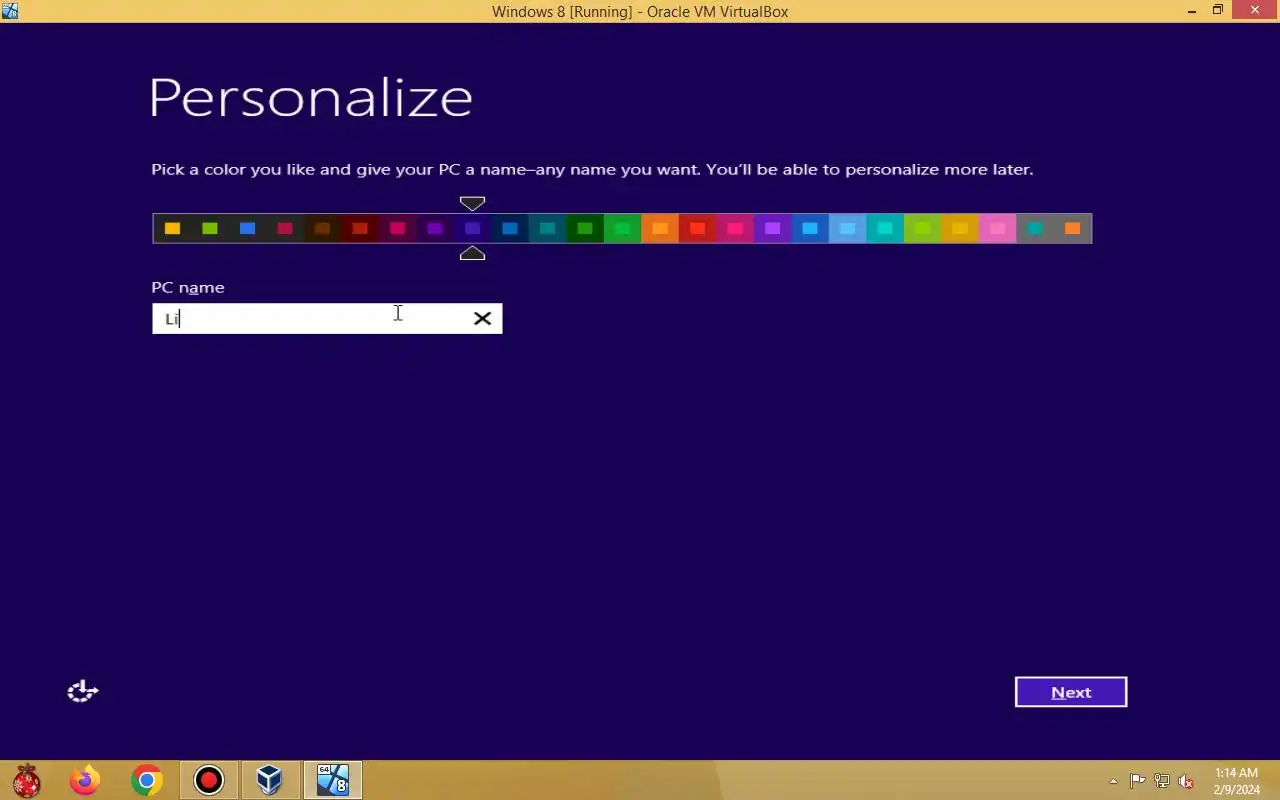Pick the gold yellow full-color swatch
1280x800 pixels.
(x=960, y=229)
